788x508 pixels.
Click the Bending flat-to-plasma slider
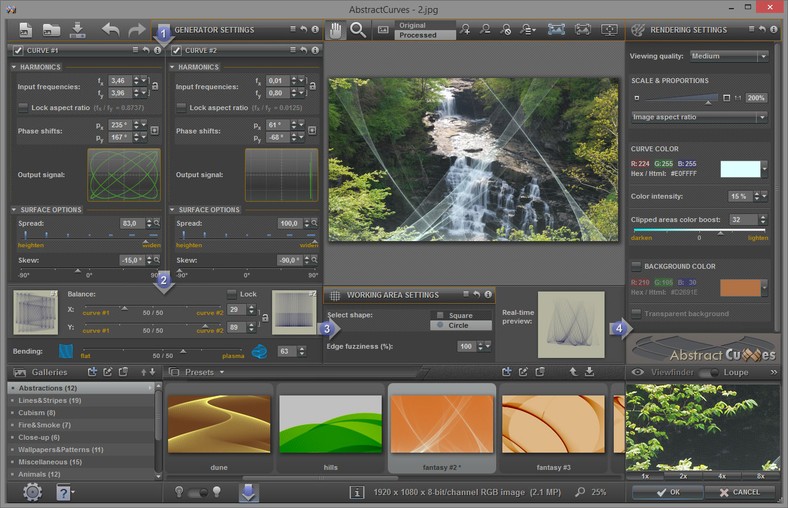(x=162, y=350)
